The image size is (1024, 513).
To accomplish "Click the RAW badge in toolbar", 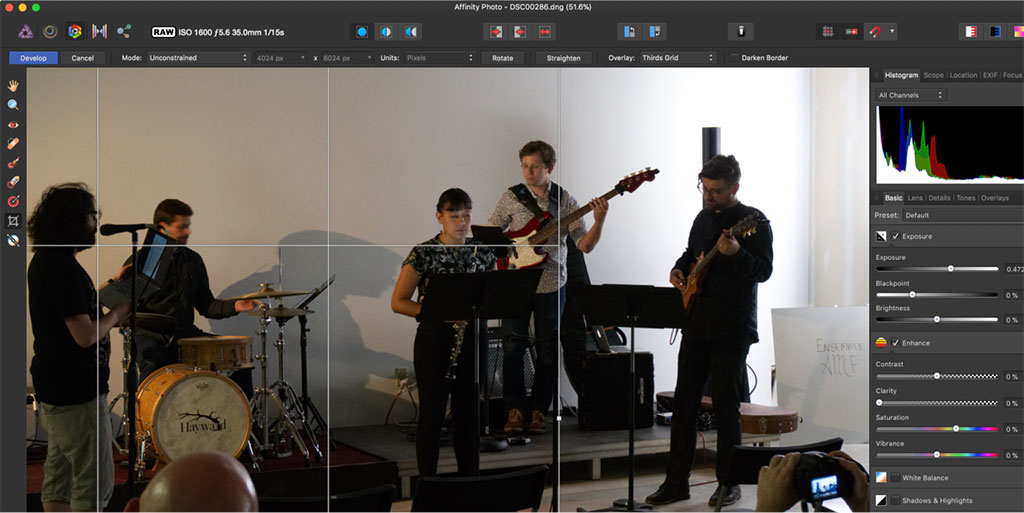I will click(x=163, y=32).
